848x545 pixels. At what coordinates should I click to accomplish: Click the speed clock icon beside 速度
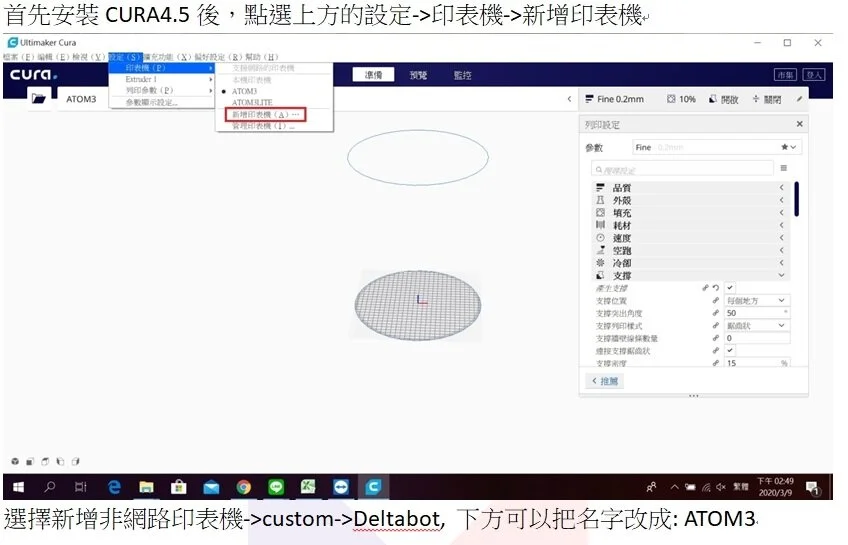[x=600, y=237]
